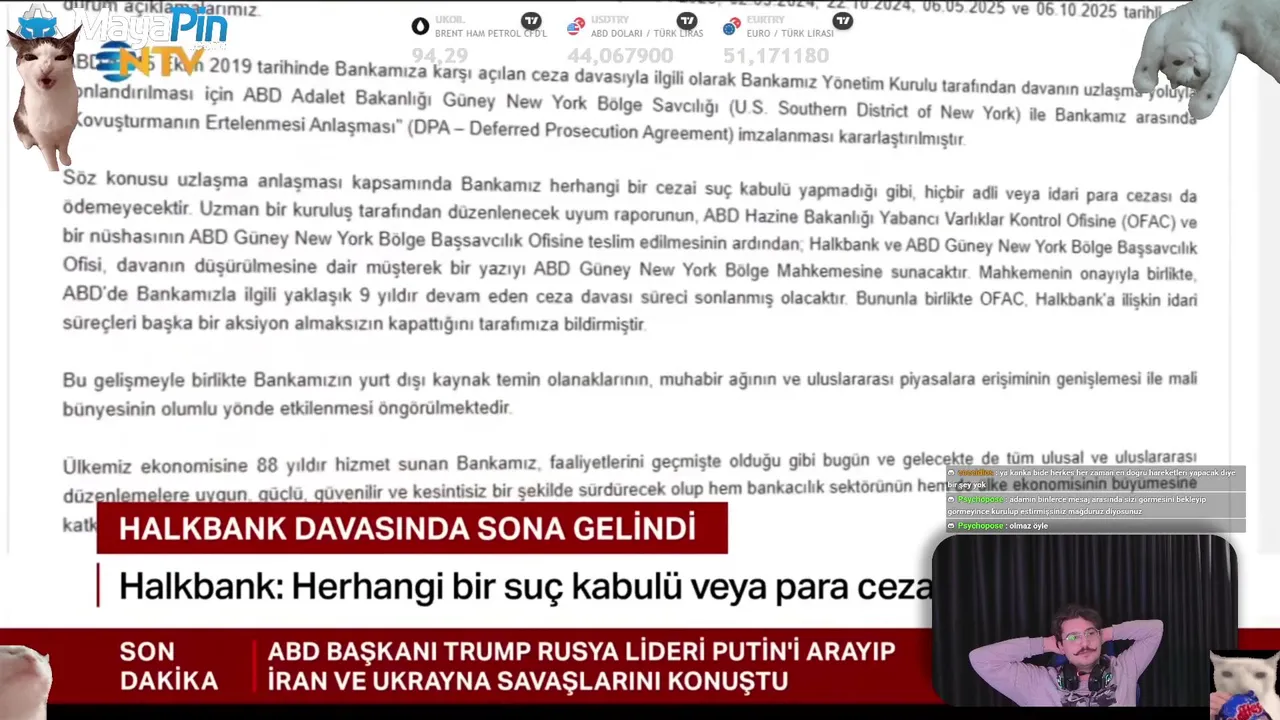1280x720 pixels.
Task: Select the UKOIL ticker symbol label
Action: [x=450, y=20]
